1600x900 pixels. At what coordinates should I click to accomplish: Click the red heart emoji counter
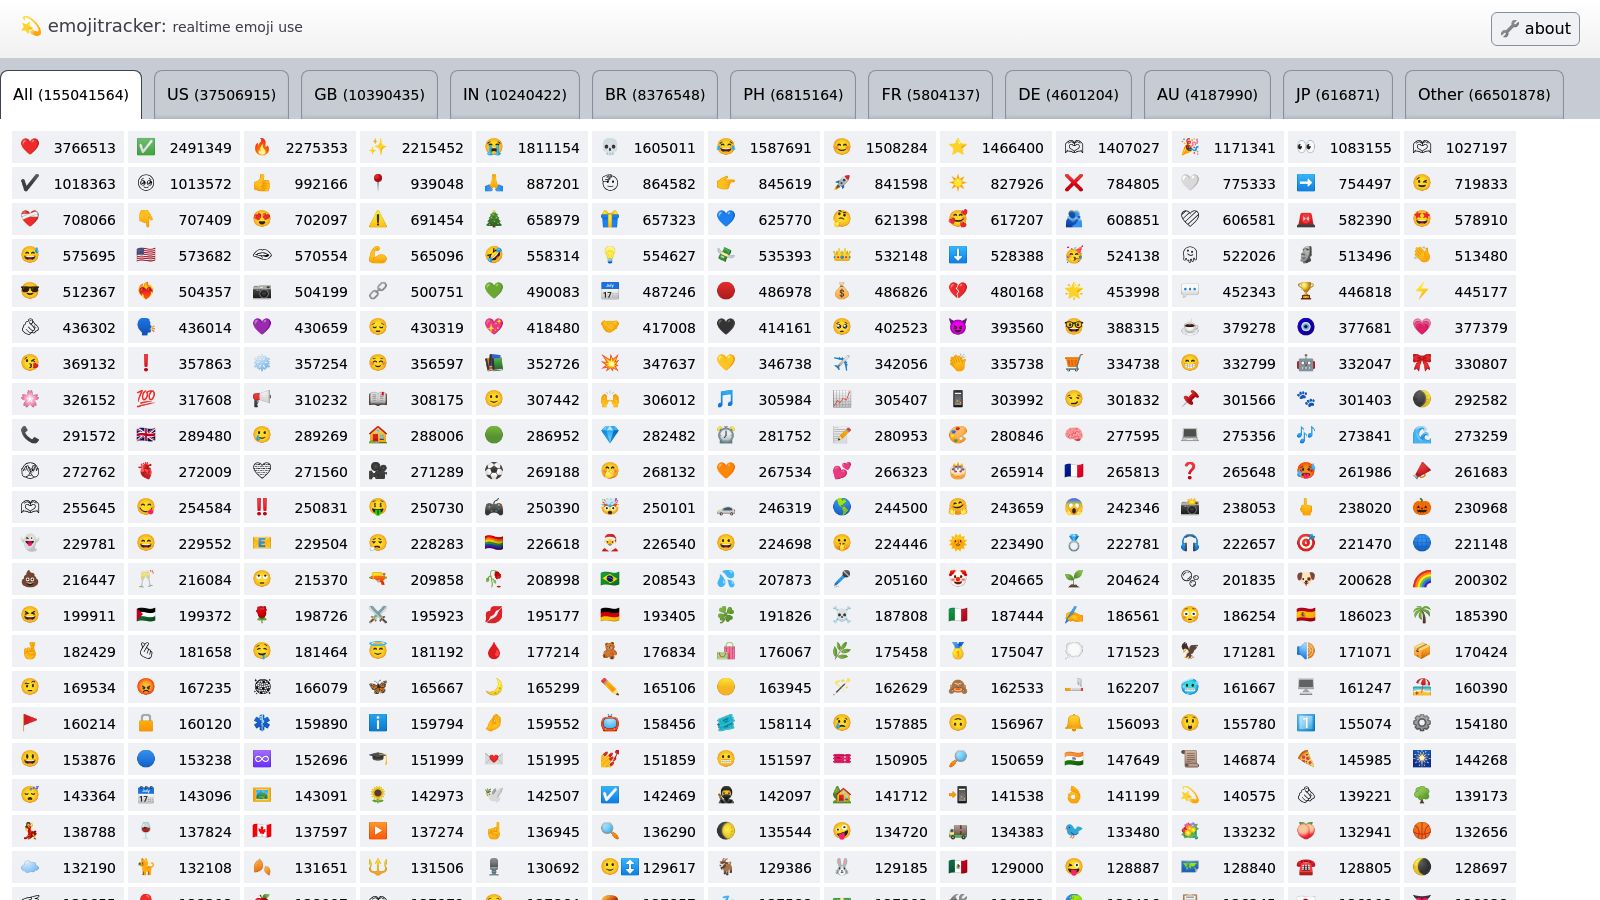pyautogui.click(x=28, y=147)
